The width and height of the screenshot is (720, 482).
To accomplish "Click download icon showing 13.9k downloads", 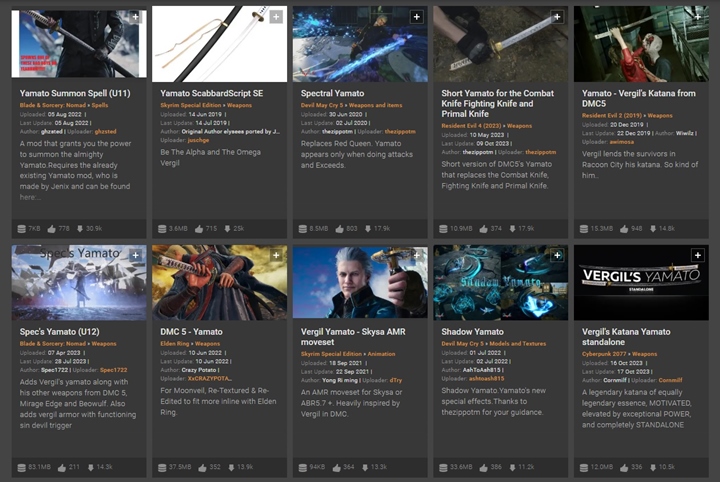I will (231, 467).
